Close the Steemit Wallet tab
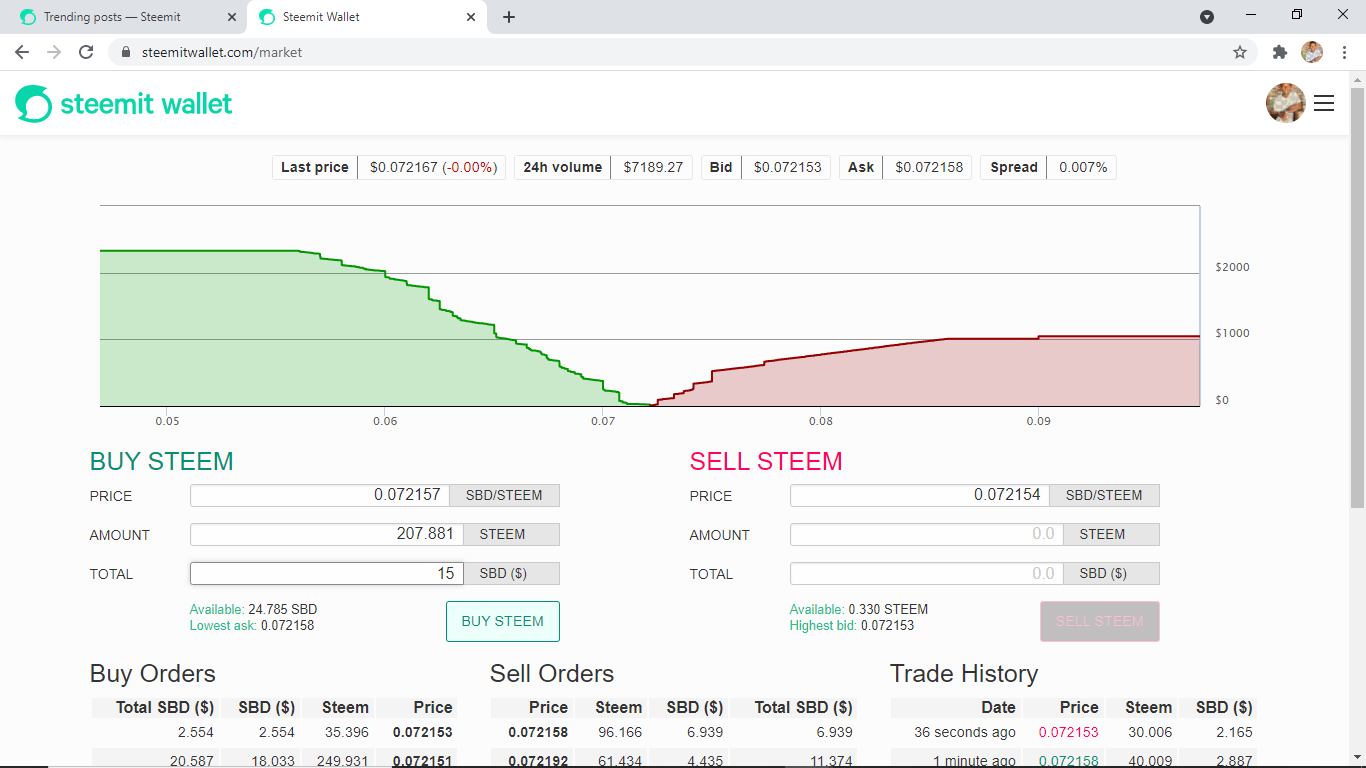Viewport: 1366px width, 768px height. pyautogui.click(x=471, y=17)
